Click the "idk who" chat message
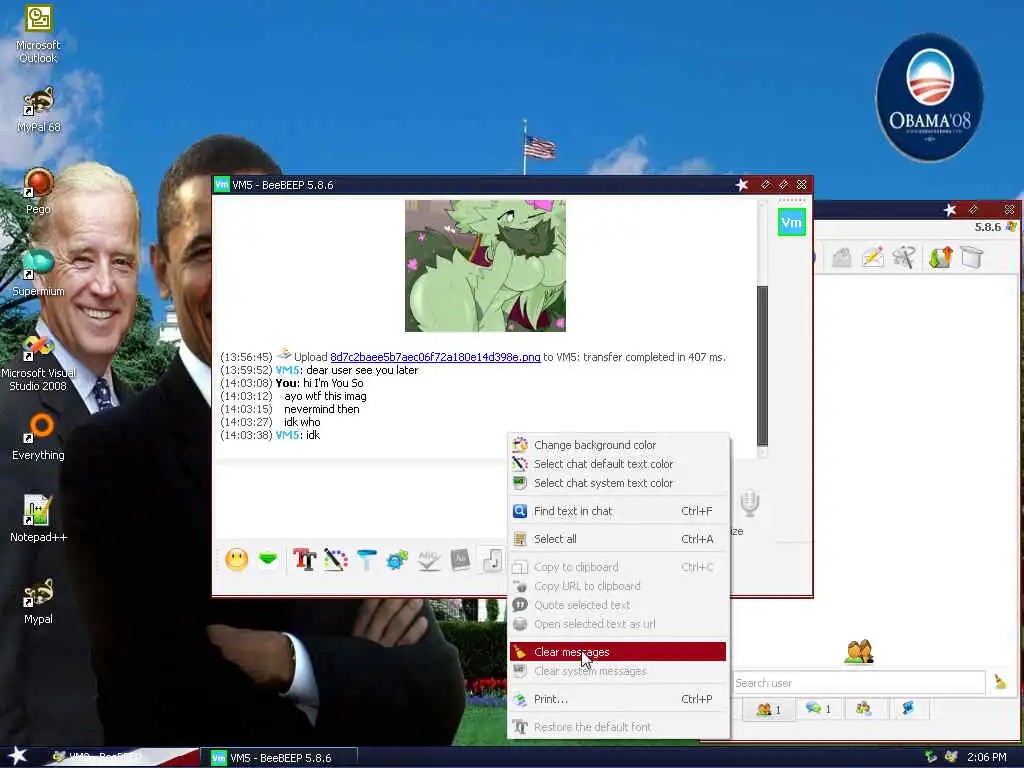1024x768 pixels. [x=302, y=423]
